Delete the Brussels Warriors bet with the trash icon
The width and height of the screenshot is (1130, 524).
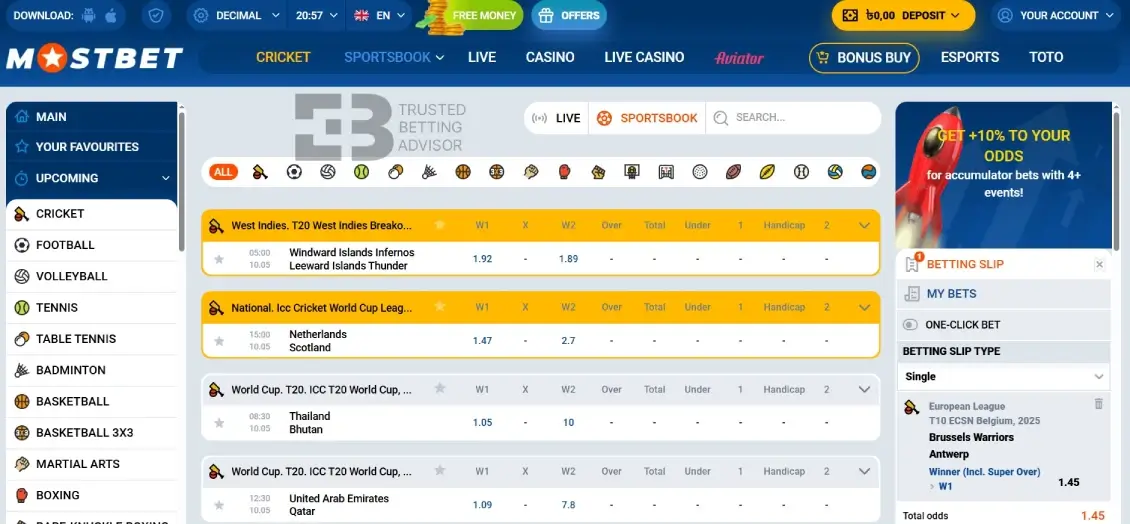1098,404
